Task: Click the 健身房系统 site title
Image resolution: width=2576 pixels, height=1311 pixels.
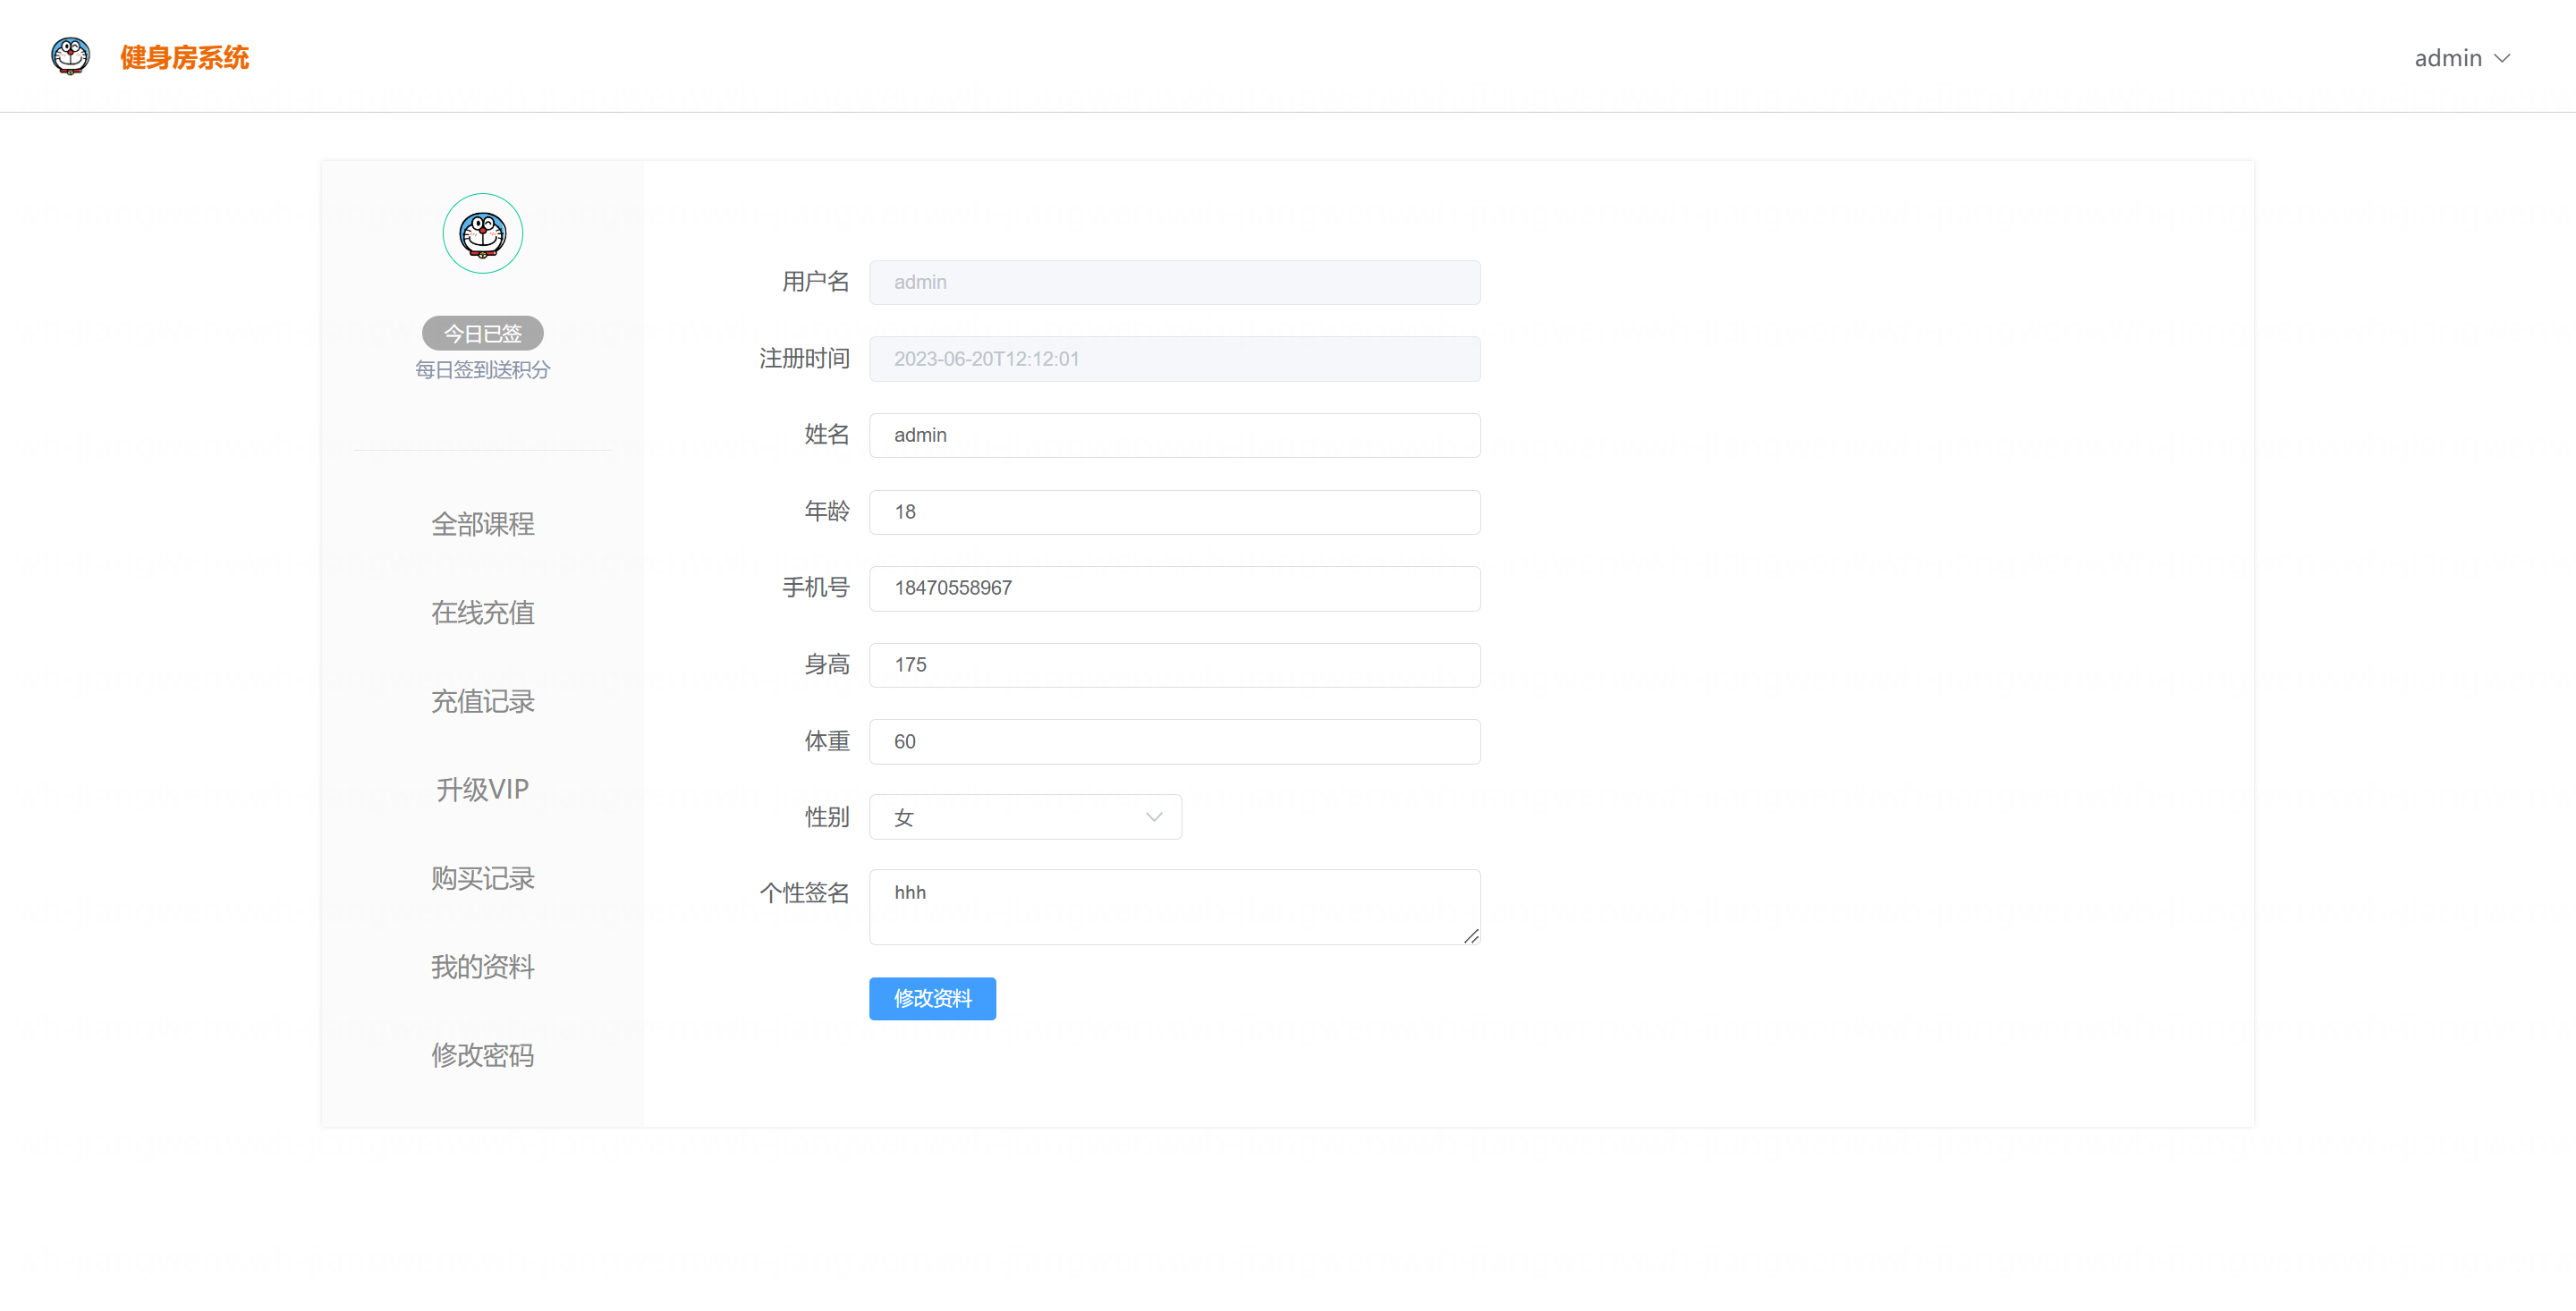Action: (184, 58)
